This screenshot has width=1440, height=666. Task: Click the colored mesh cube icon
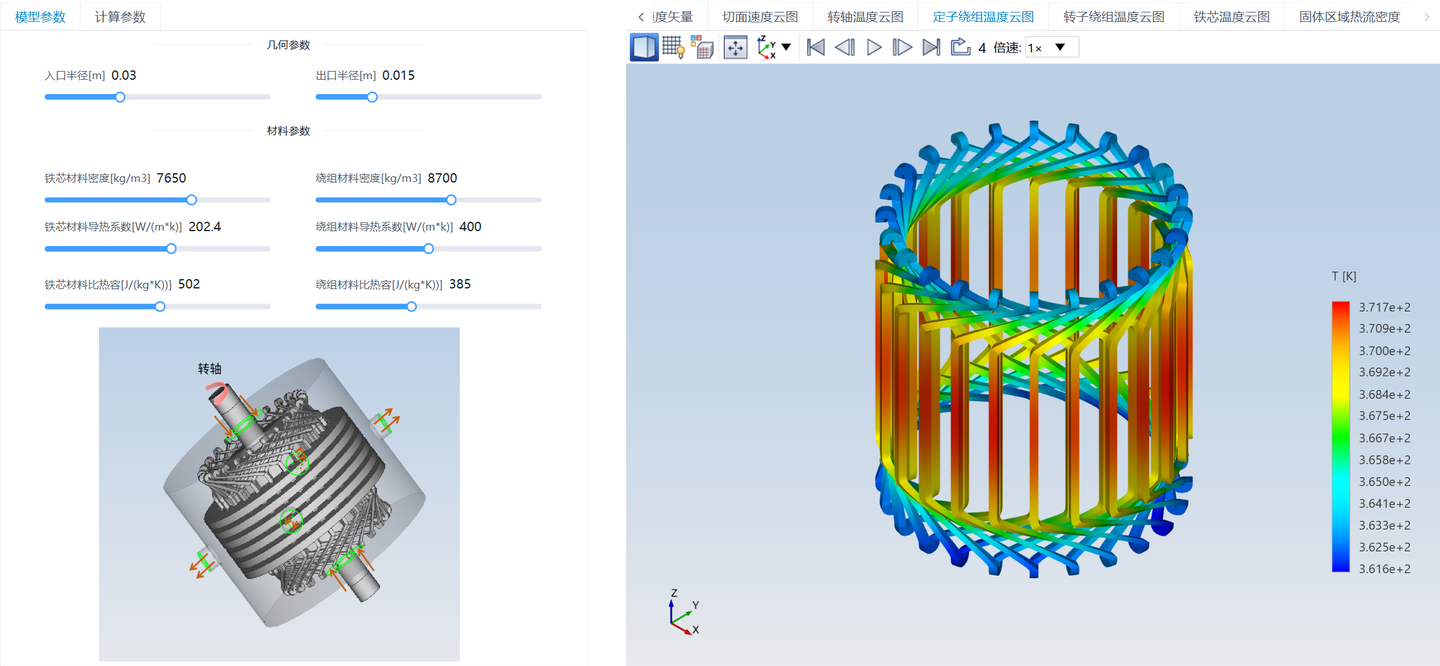point(702,47)
